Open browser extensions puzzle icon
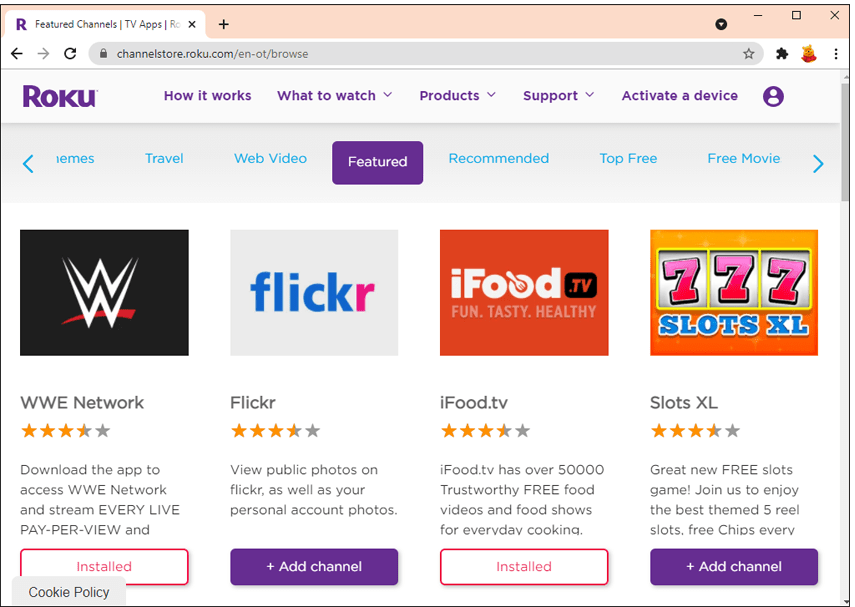The height and width of the screenshot is (607, 855). click(782, 54)
